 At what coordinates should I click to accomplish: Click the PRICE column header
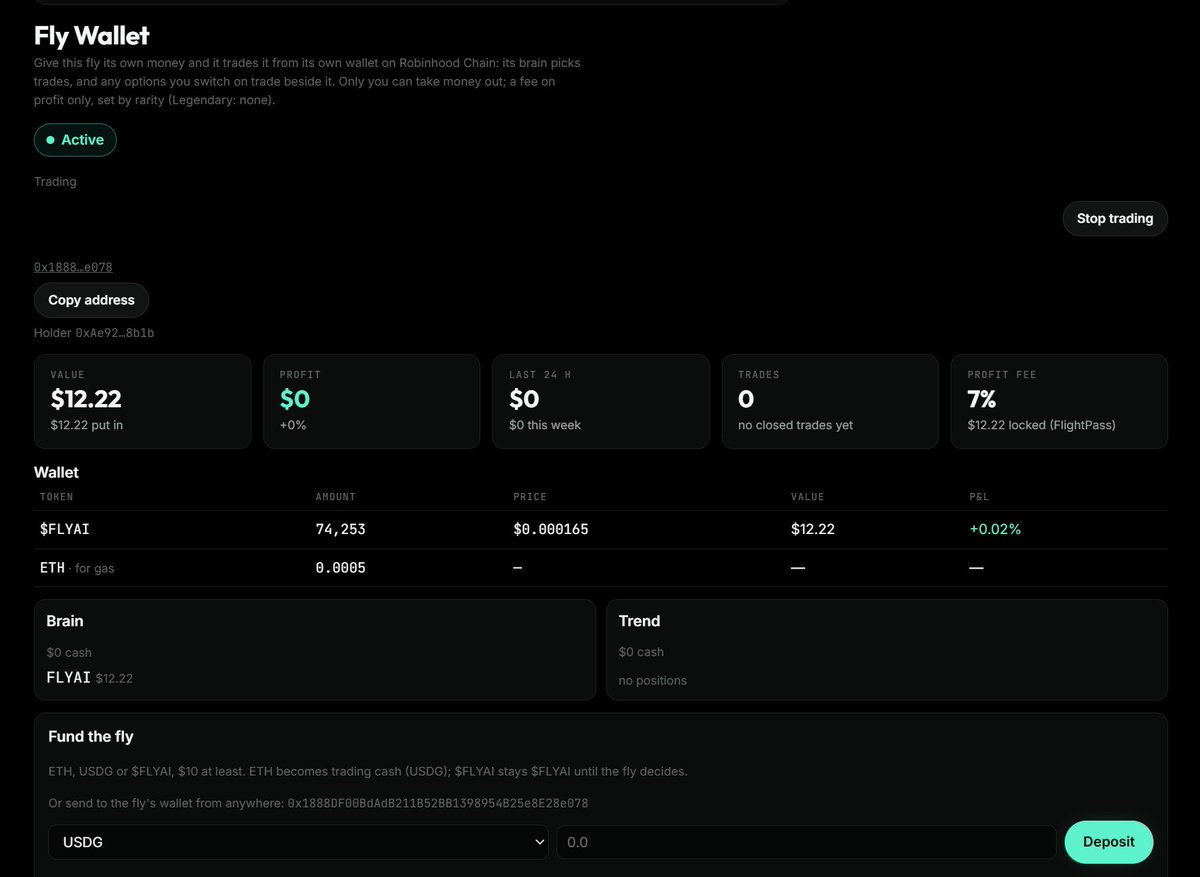pos(530,497)
